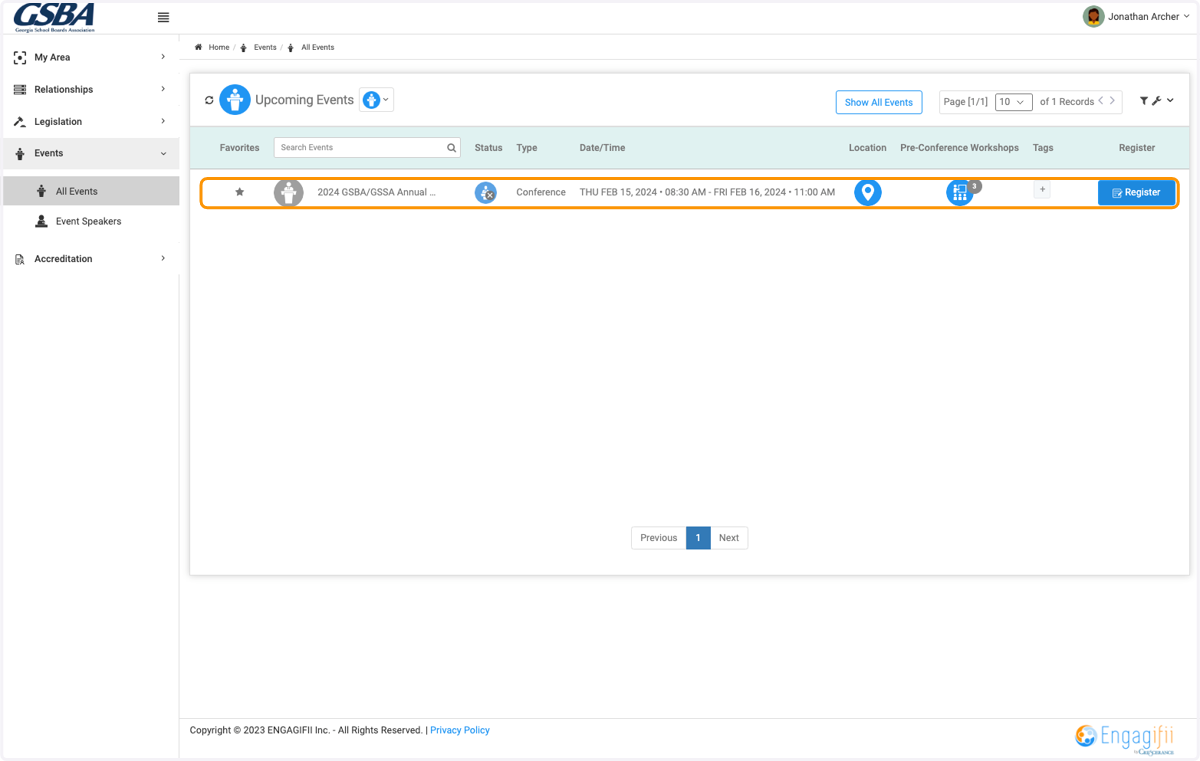
Task: Expand the My Area menu
Action: click(x=91, y=57)
